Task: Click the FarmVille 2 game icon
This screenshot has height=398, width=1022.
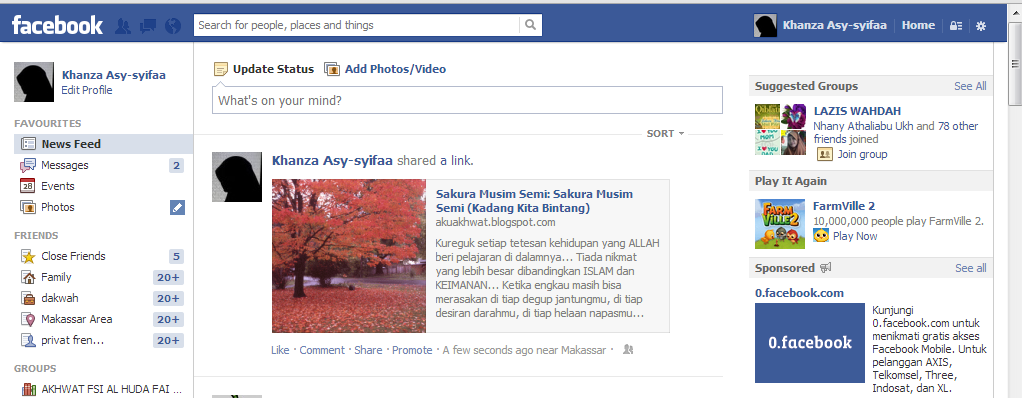Action: [780, 224]
